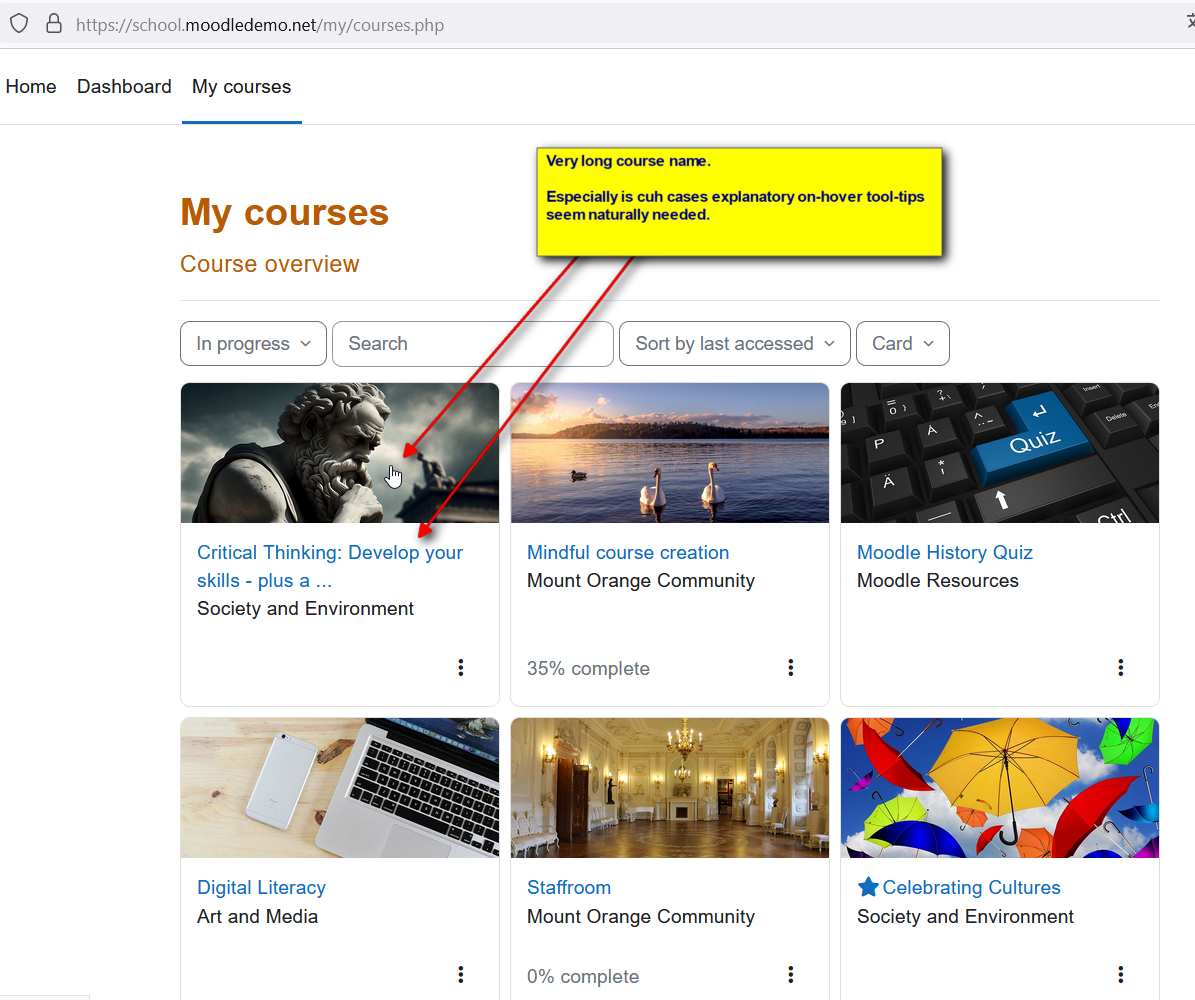This screenshot has height=1000, width=1195.
Task: Open Staffroom course link
Action: (569, 887)
